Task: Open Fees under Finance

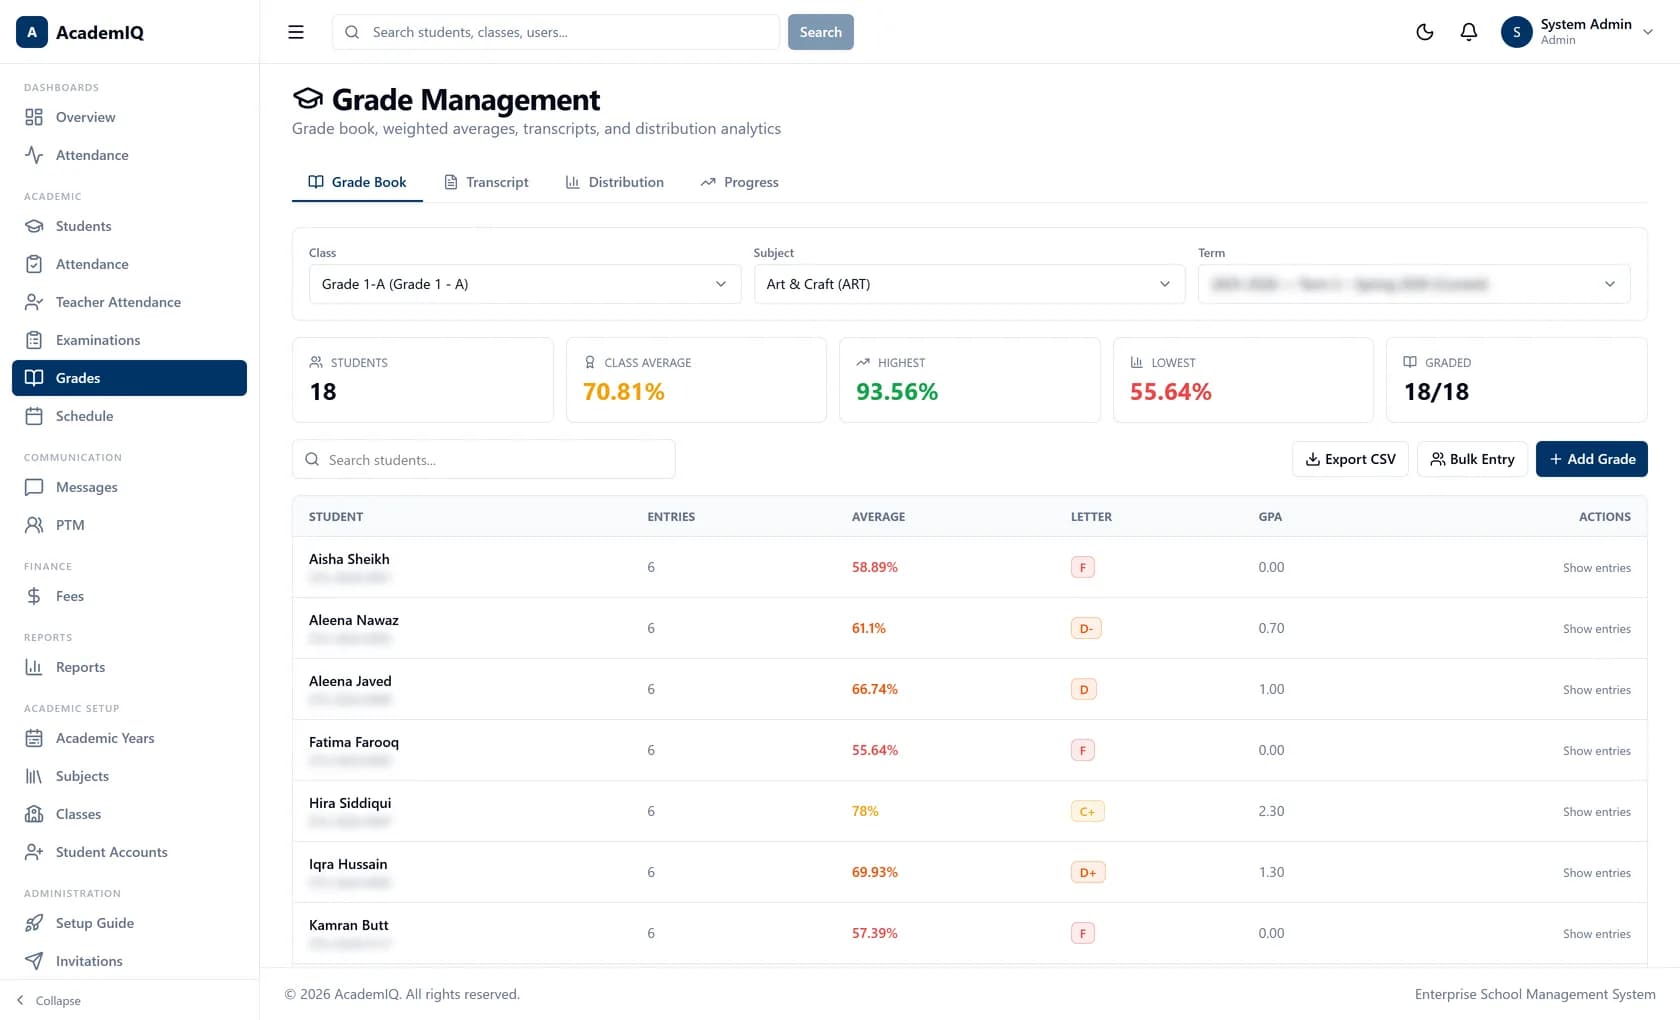Action: 129,596
